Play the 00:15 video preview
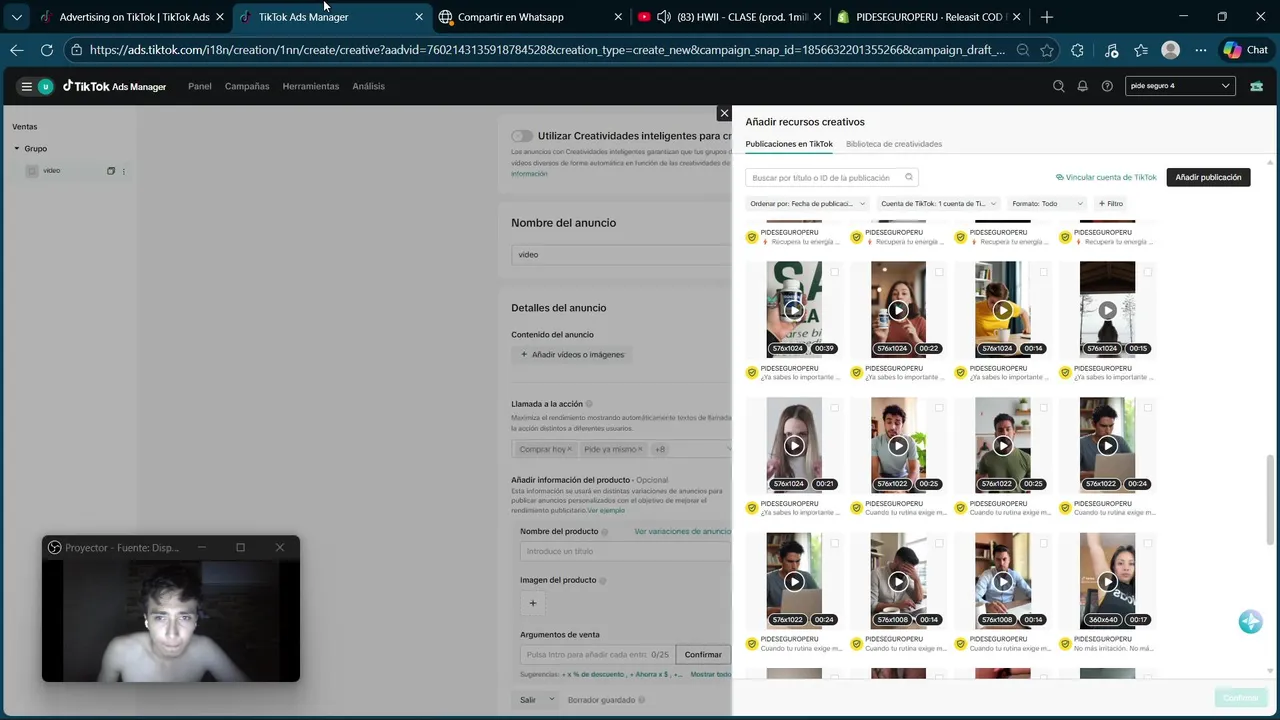 [1107, 310]
